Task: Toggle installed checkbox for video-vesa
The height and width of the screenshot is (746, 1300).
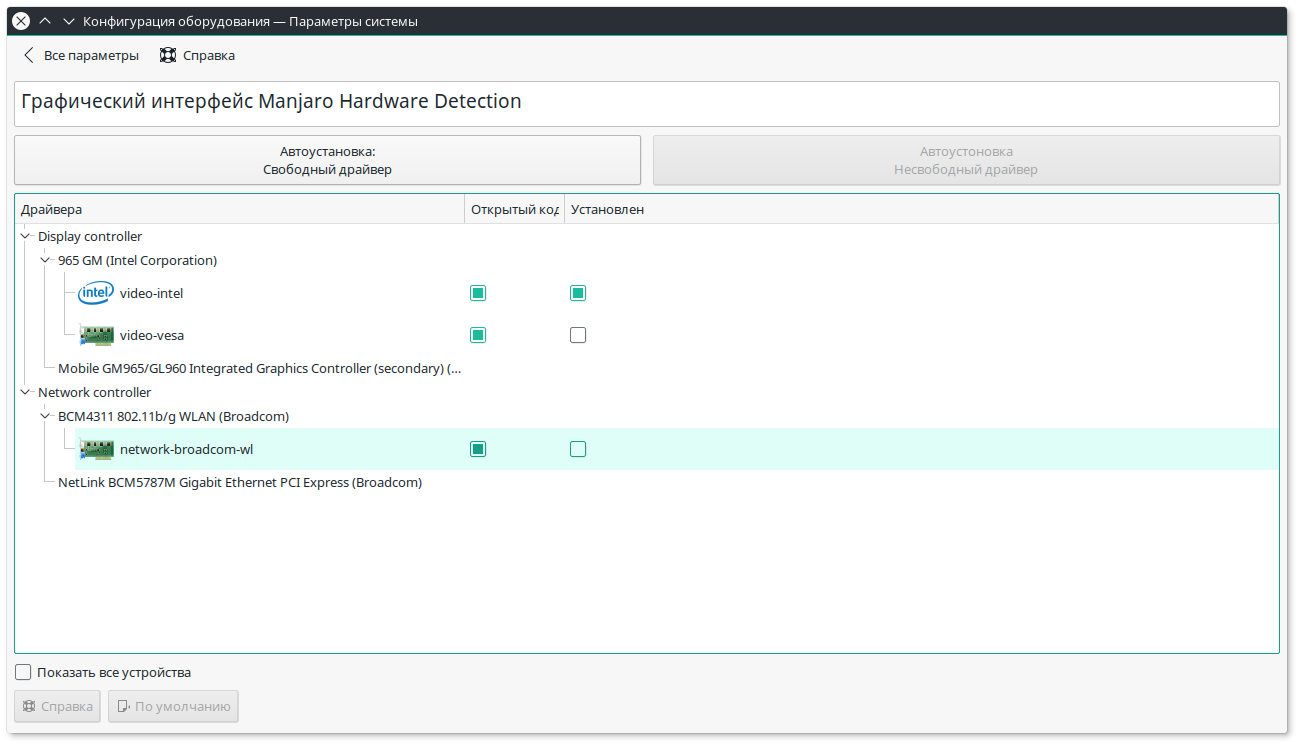Action: point(578,335)
